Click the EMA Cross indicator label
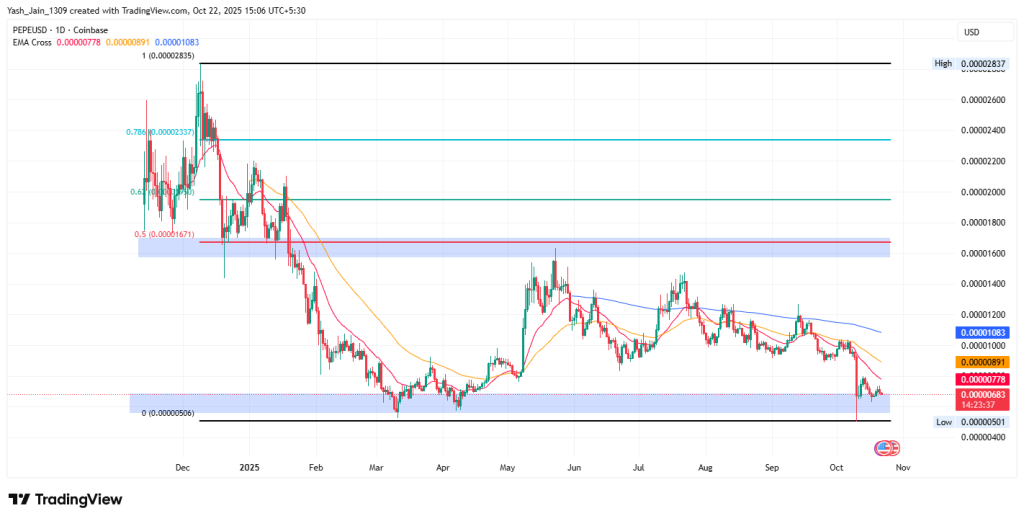Image resolution: width=1024 pixels, height=521 pixels. (30, 43)
